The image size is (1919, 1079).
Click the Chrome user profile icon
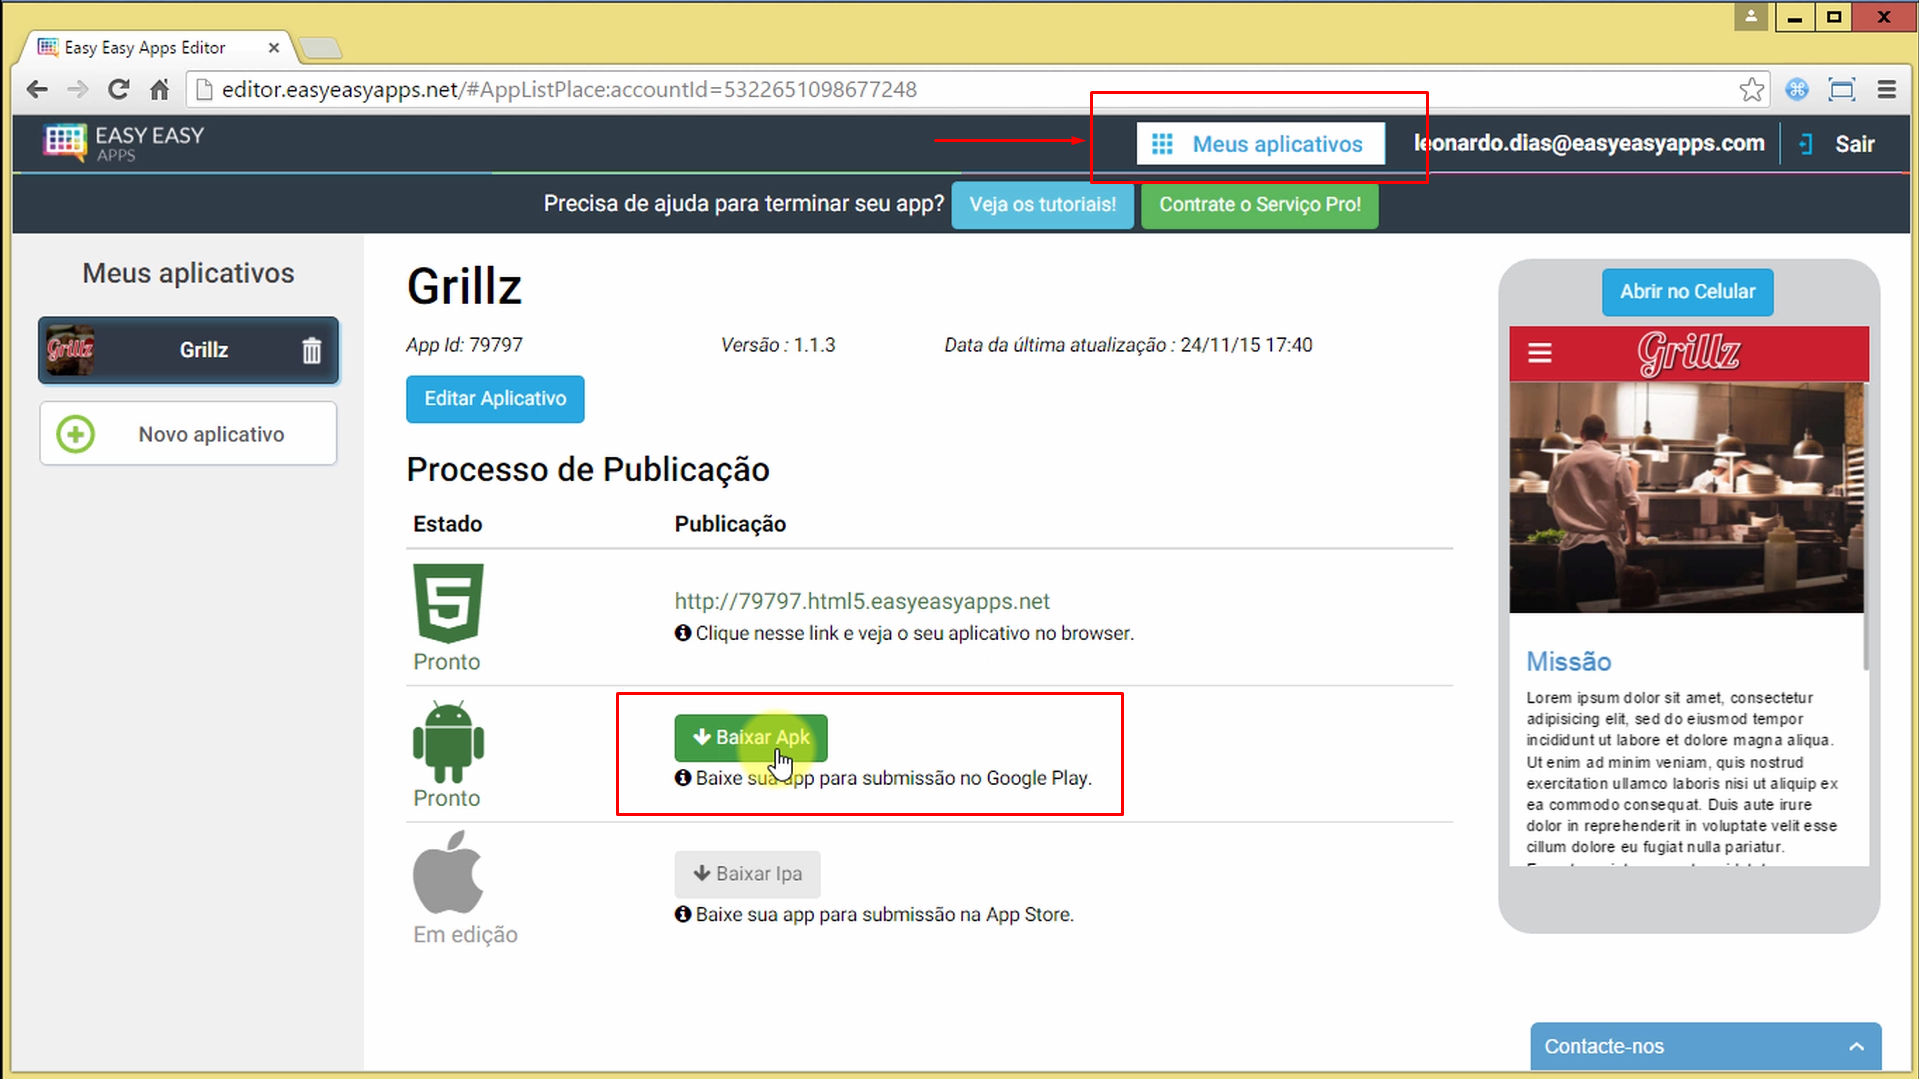[x=1751, y=17]
